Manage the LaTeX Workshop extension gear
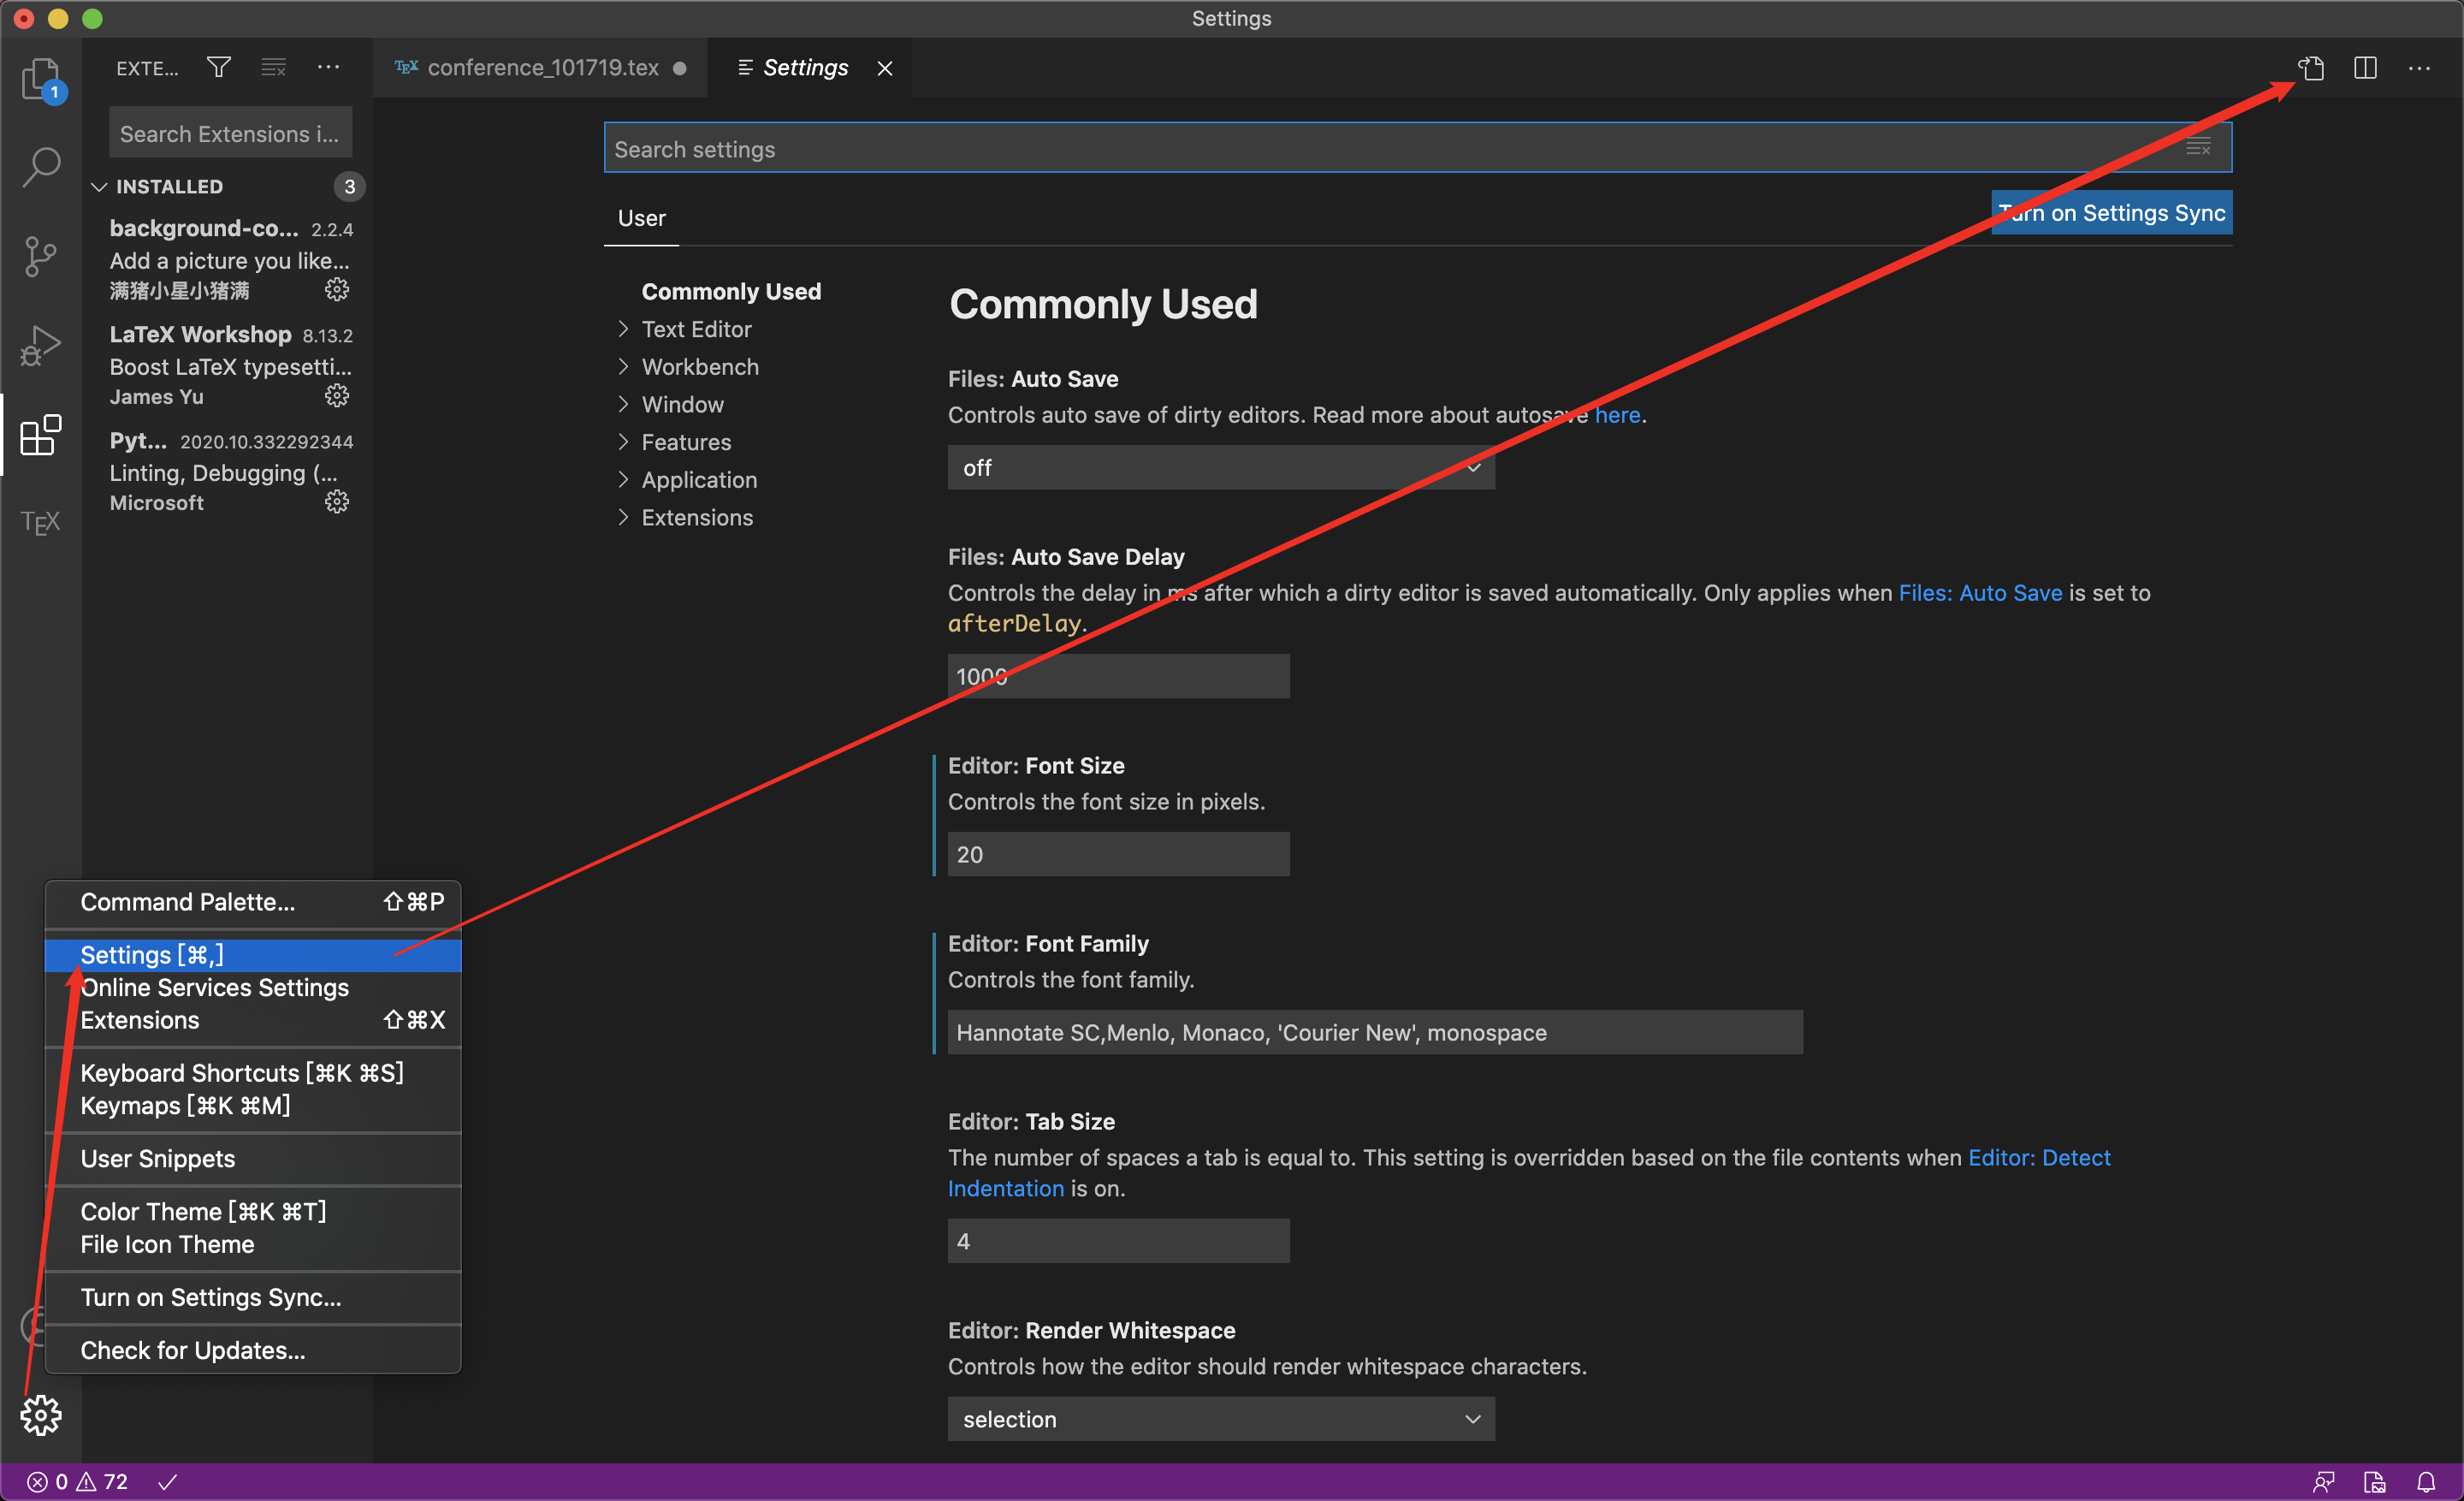This screenshot has height=1501, width=2464. click(337, 396)
